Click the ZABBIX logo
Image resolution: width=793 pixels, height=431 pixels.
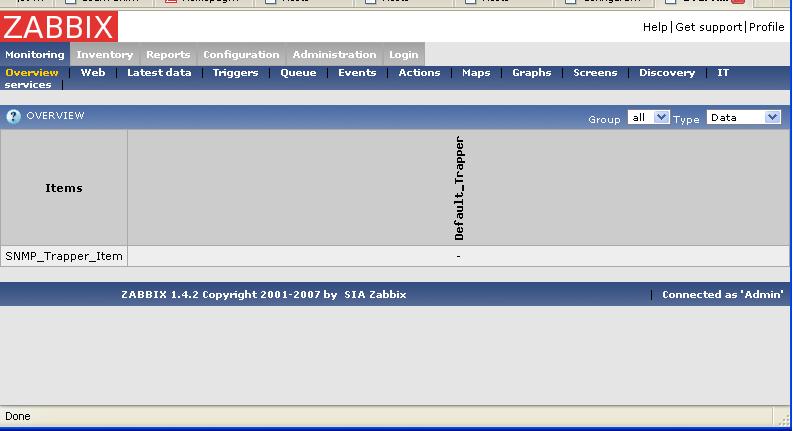click(59, 26)
